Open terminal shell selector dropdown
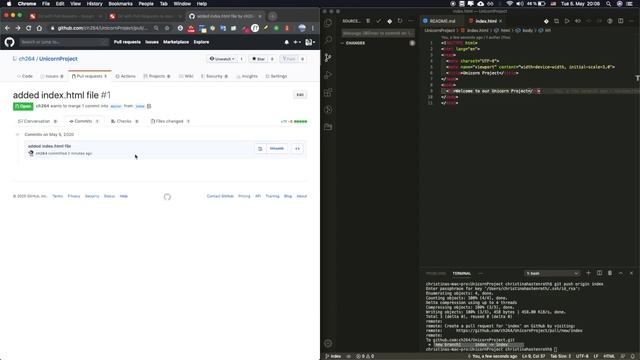This screenshot has height=360, width=640. pos(552,273)
